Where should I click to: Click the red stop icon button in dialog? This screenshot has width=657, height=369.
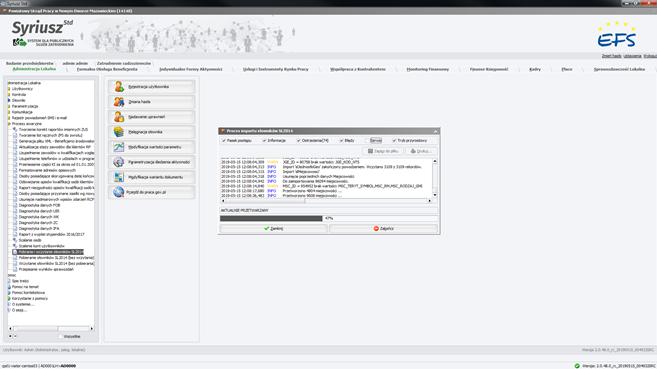383,229
